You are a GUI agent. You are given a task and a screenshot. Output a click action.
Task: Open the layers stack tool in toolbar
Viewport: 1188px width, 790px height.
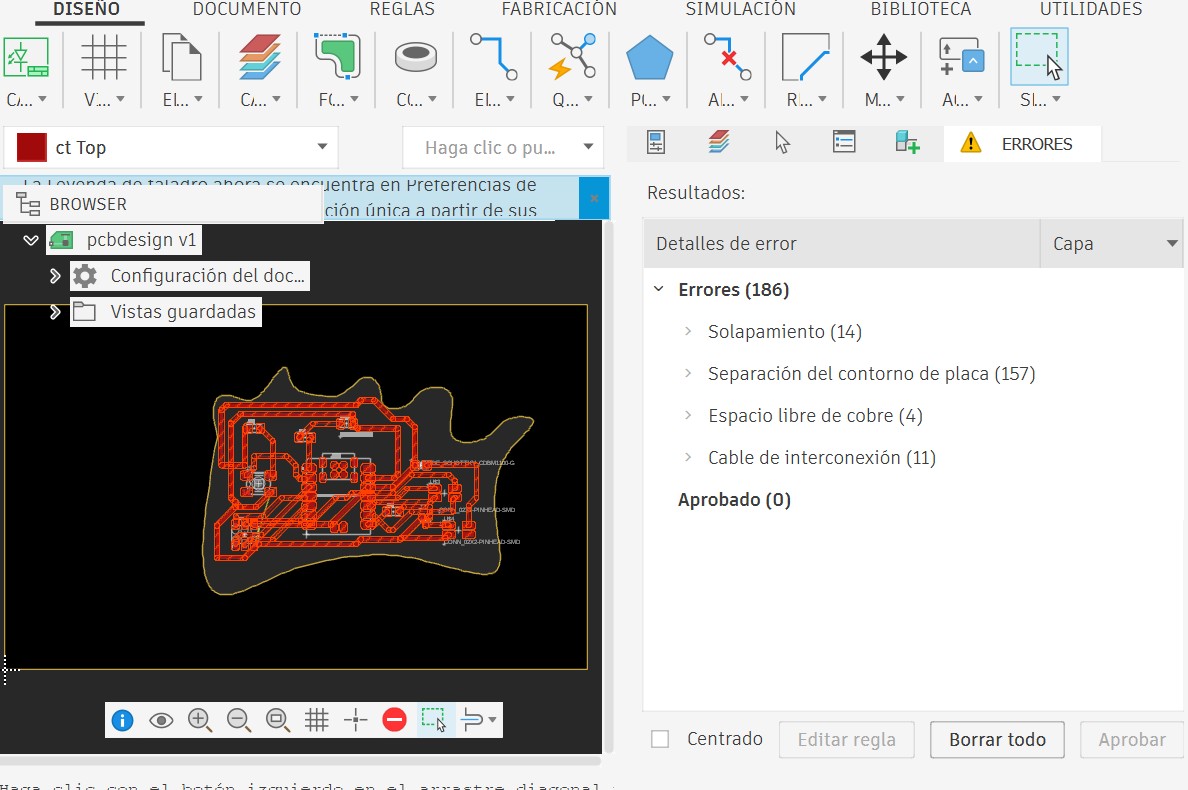coord(260,57)
